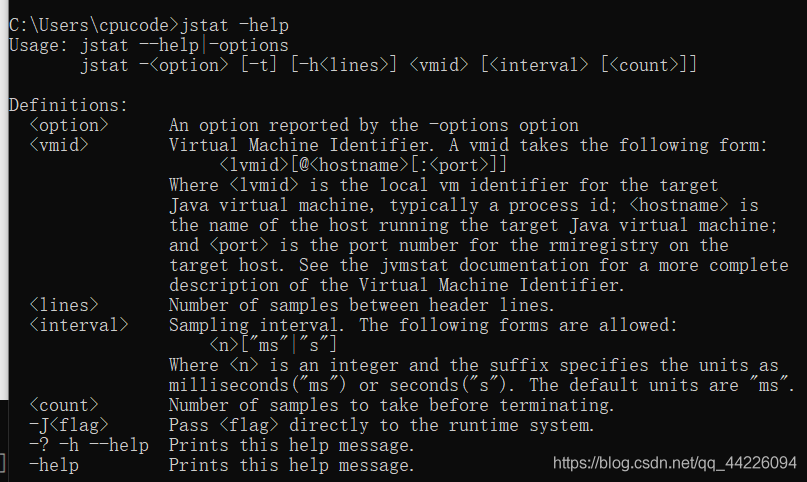
Task: Click the "-J<flag>" option text
Action: pyautogui.click(x=68, y=425)
